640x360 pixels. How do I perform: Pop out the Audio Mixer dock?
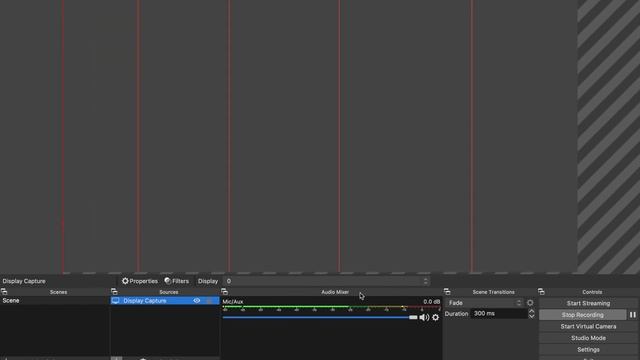click(224, 291)
